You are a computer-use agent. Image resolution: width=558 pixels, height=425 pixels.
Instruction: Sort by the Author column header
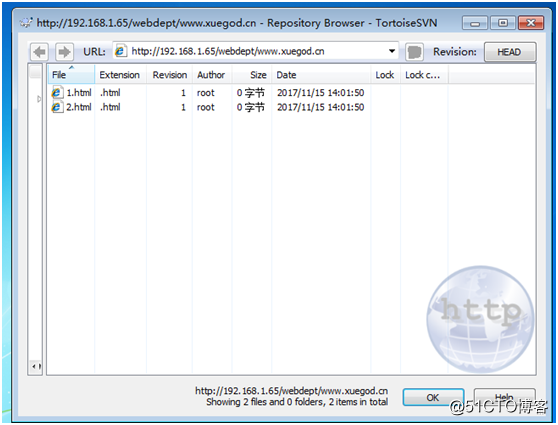tap(212, 75)
